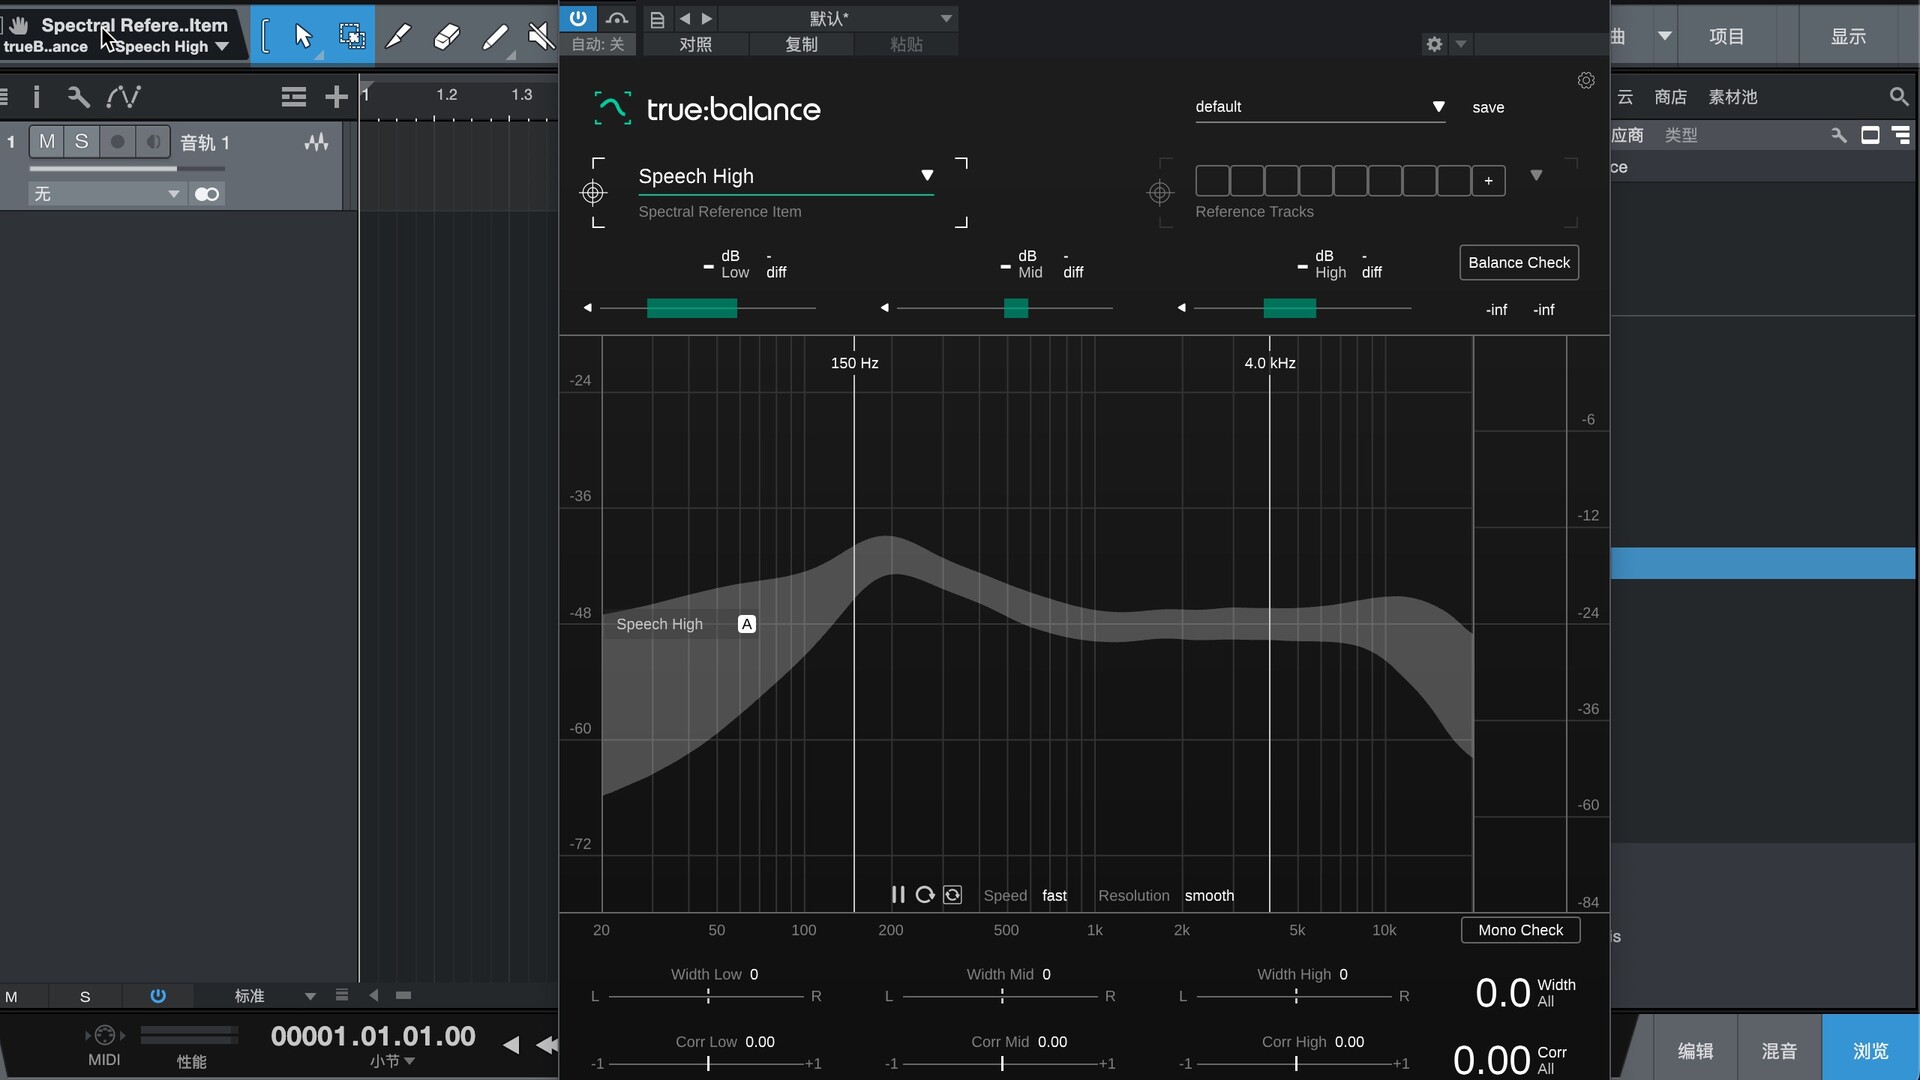Open the 默认 plugin preset dropdown
Viewport: 1920px width, 1080px height.
coord(838,19)
